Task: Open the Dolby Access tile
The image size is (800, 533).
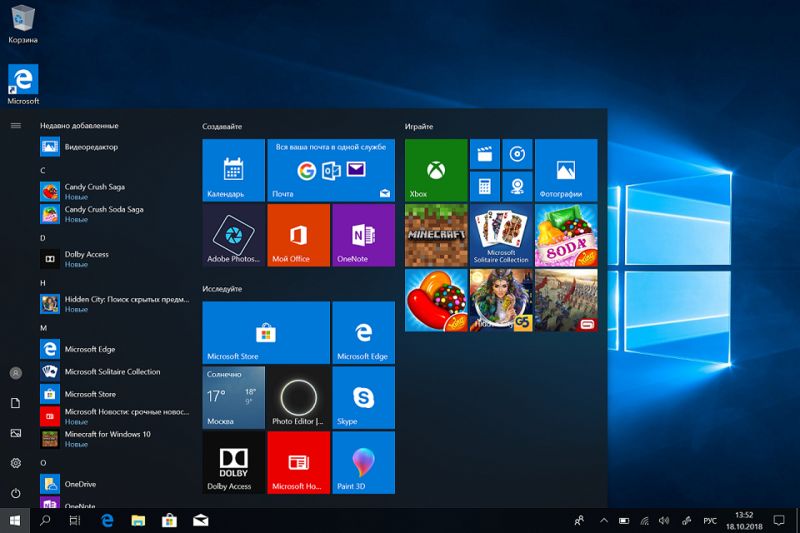Action: click(x=233, y=463)
